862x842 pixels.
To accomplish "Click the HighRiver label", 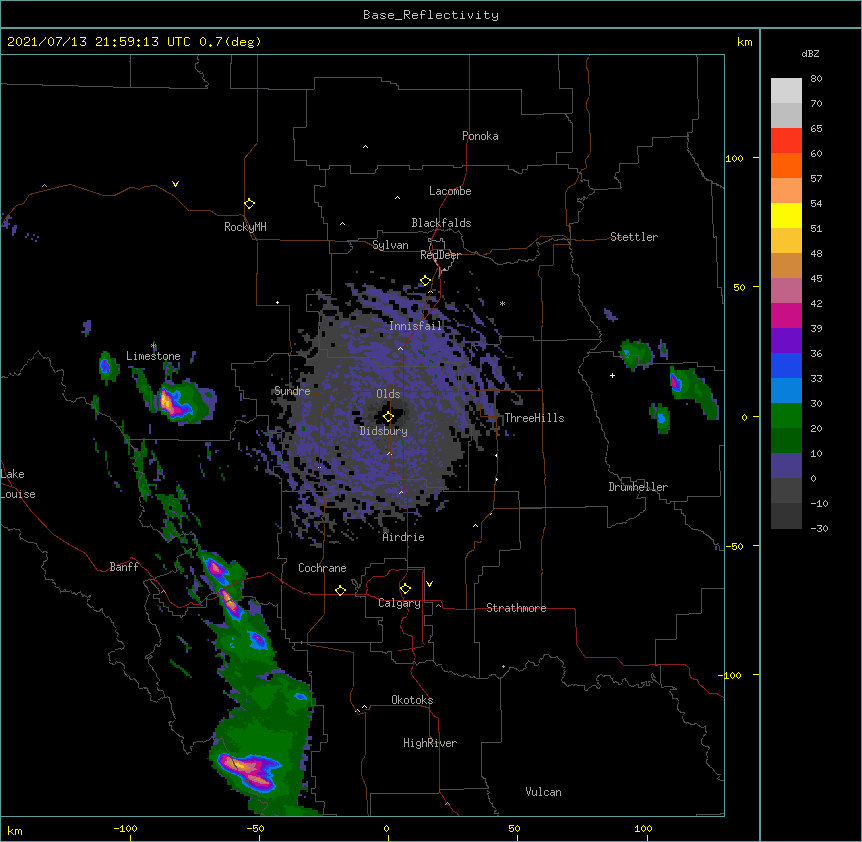I will point(430,743).
